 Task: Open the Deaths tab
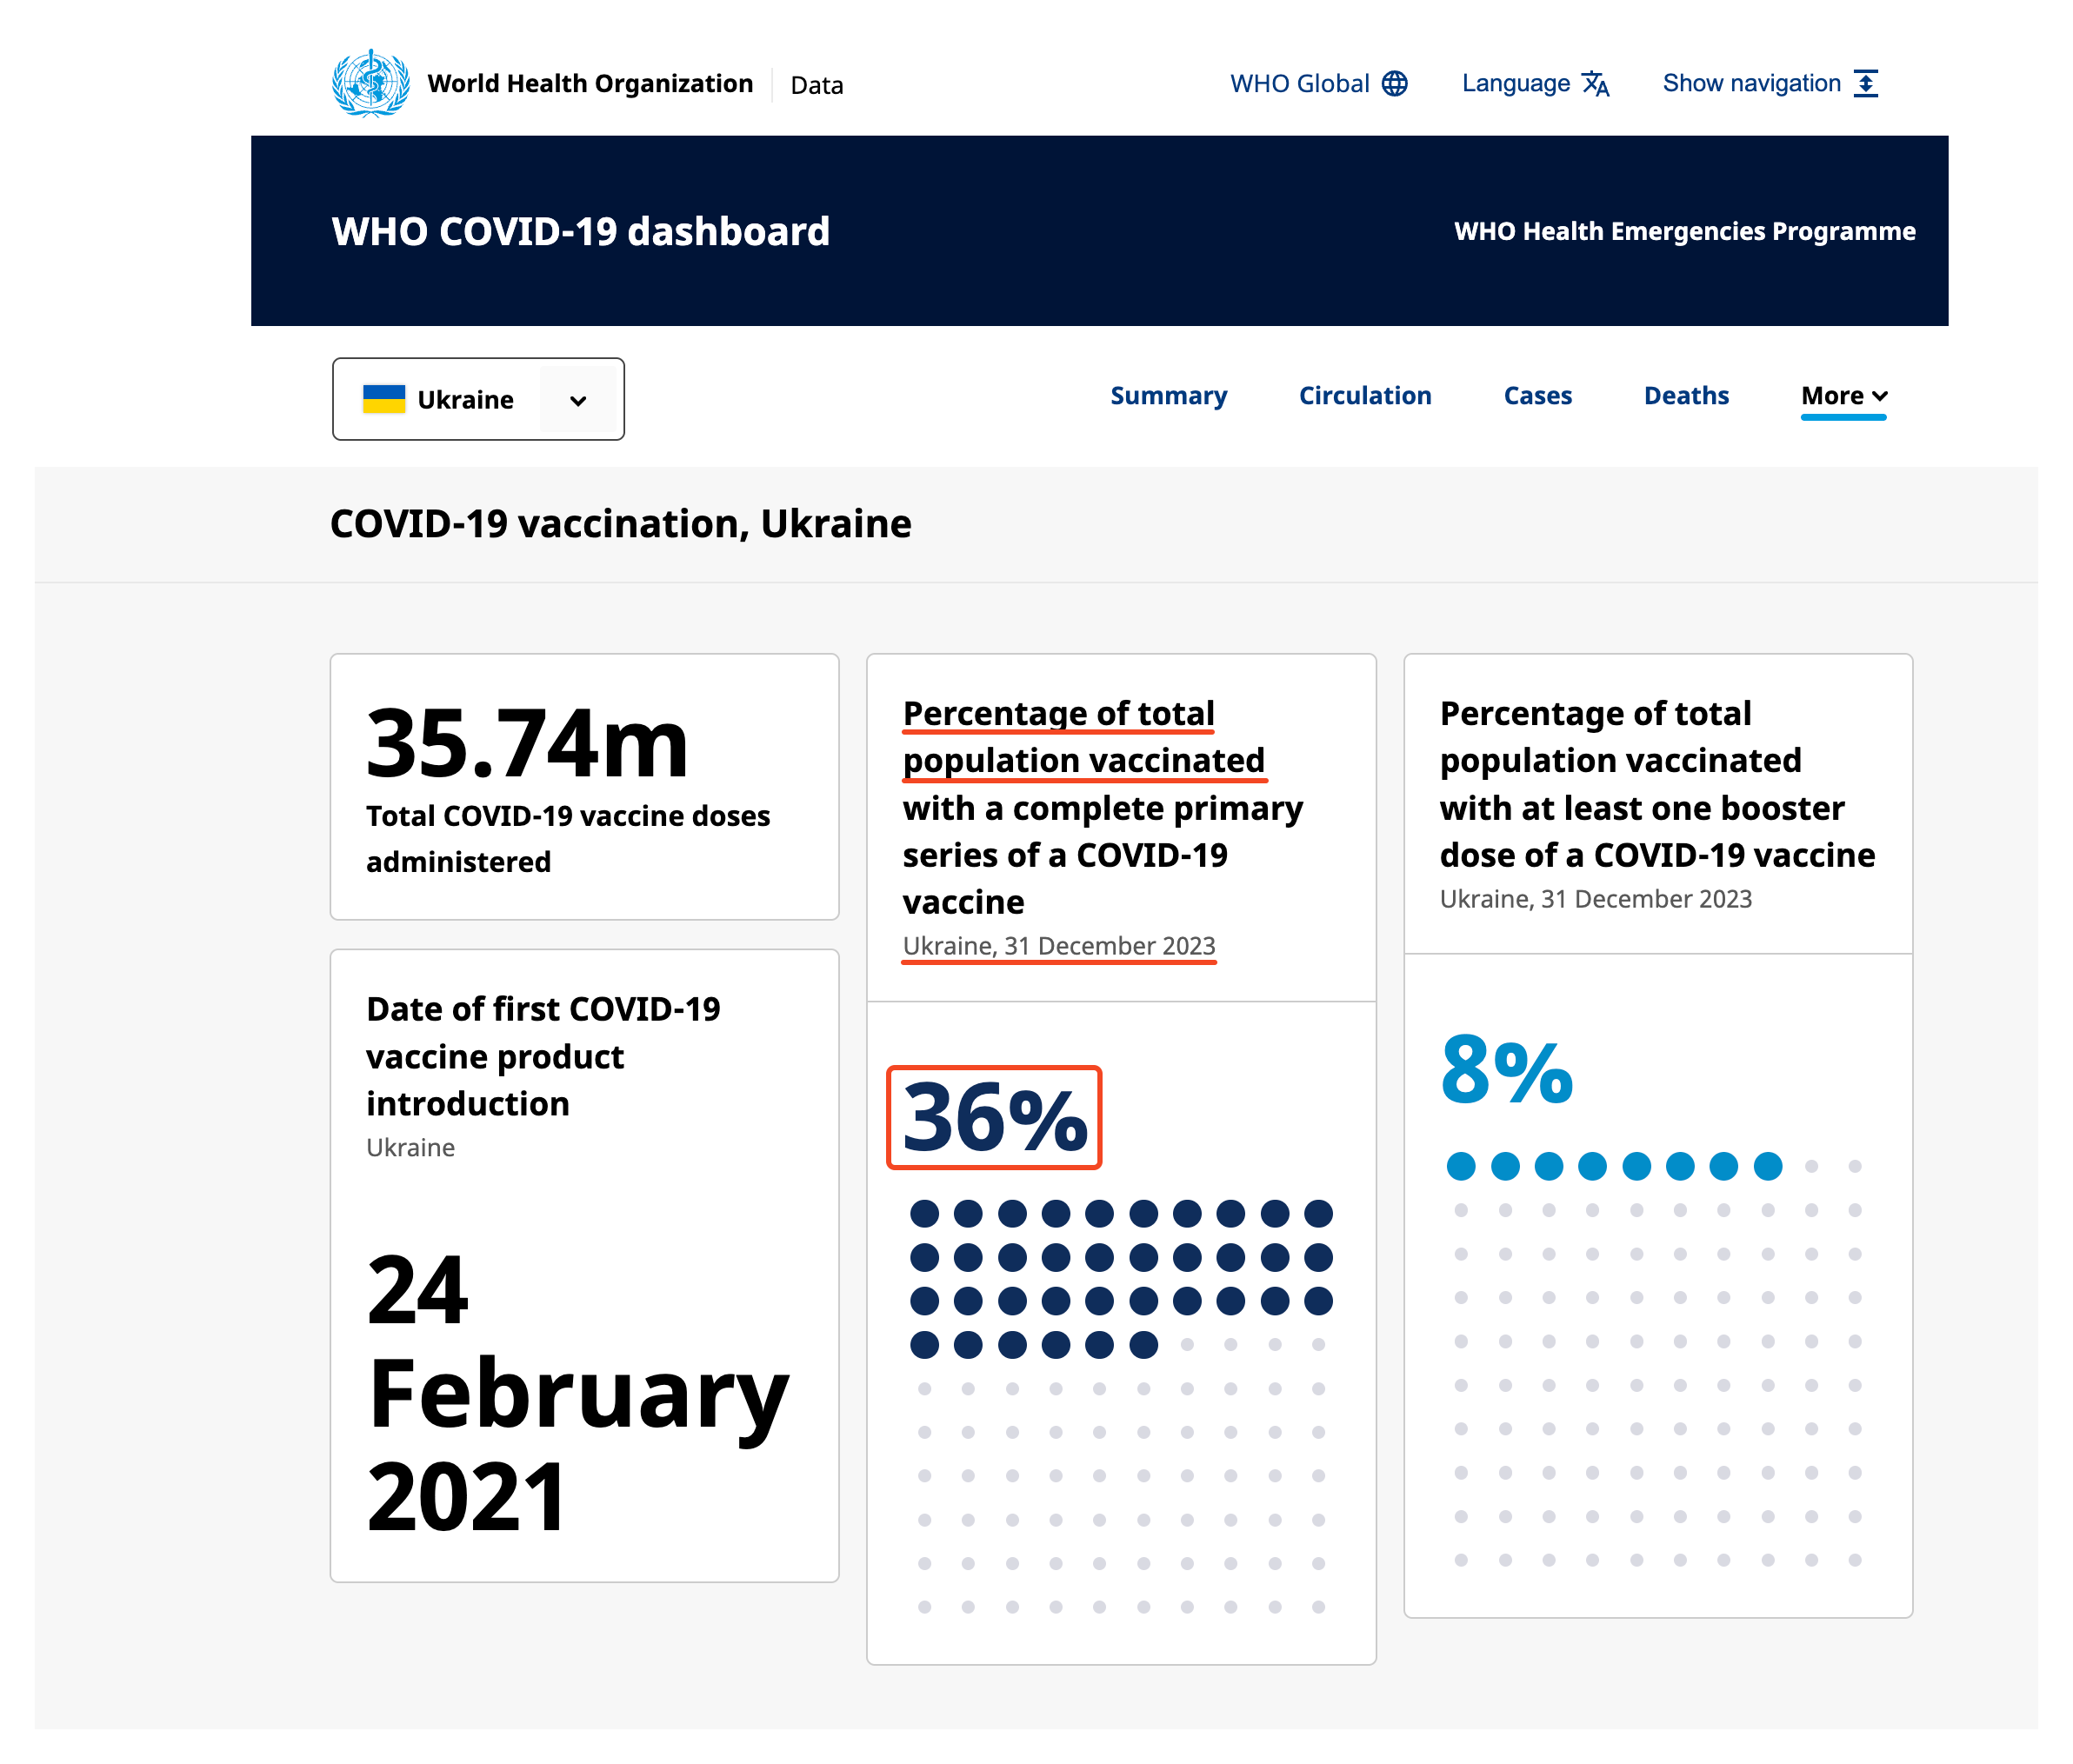(x=1686, y=395)
